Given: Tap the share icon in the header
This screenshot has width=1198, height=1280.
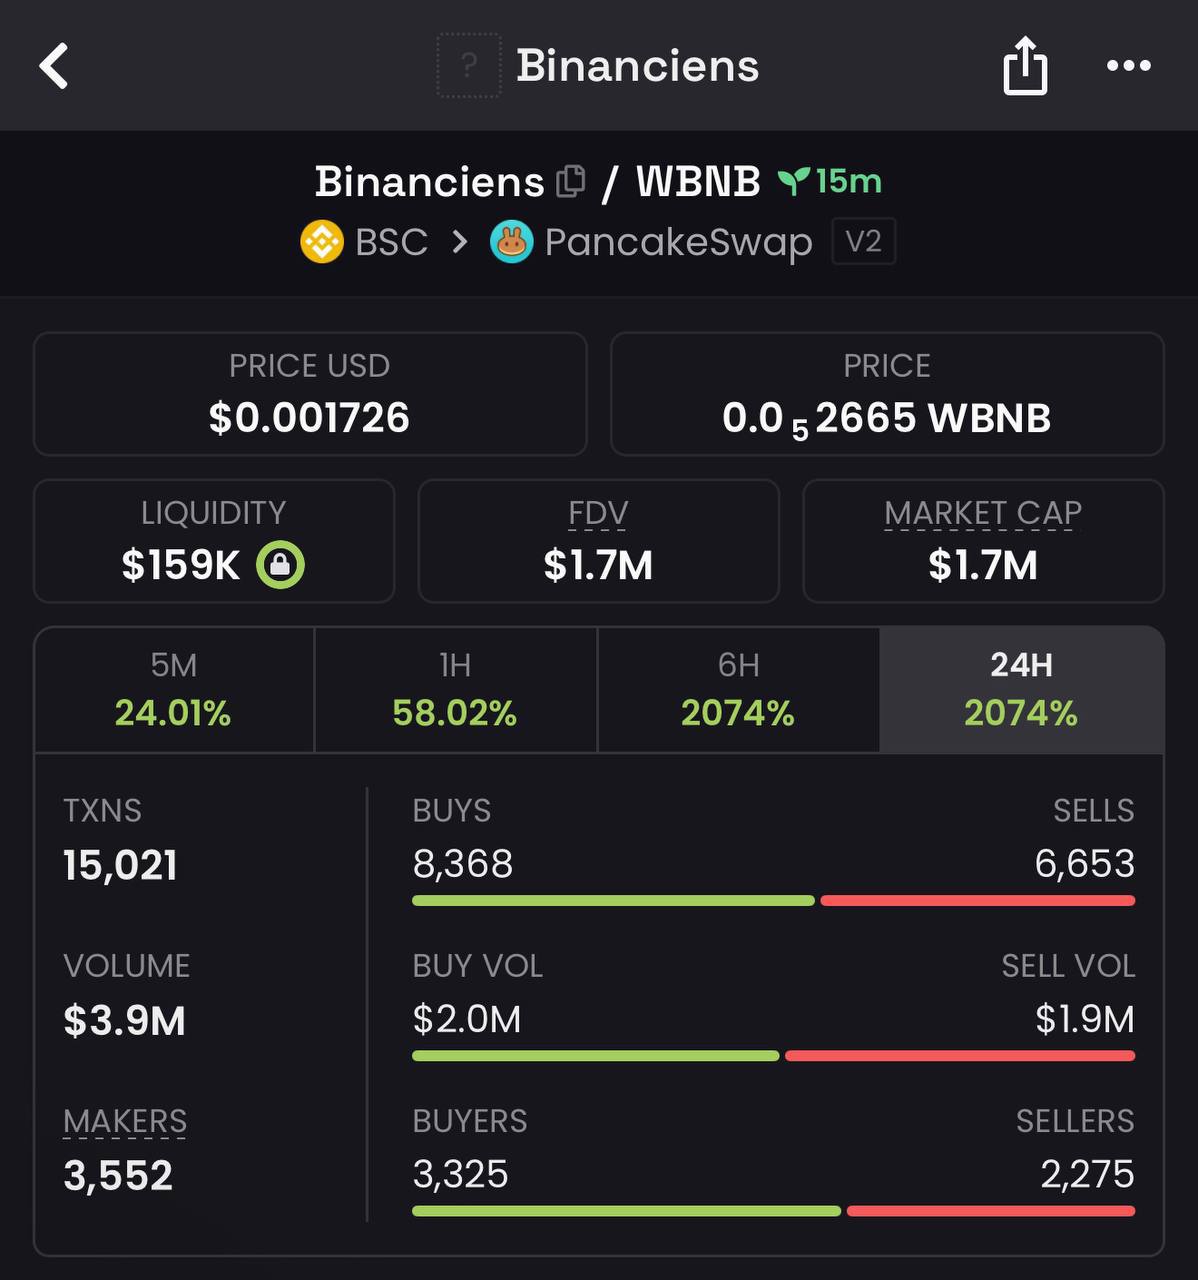Looking at the screenshot, I should point(1025,66).
